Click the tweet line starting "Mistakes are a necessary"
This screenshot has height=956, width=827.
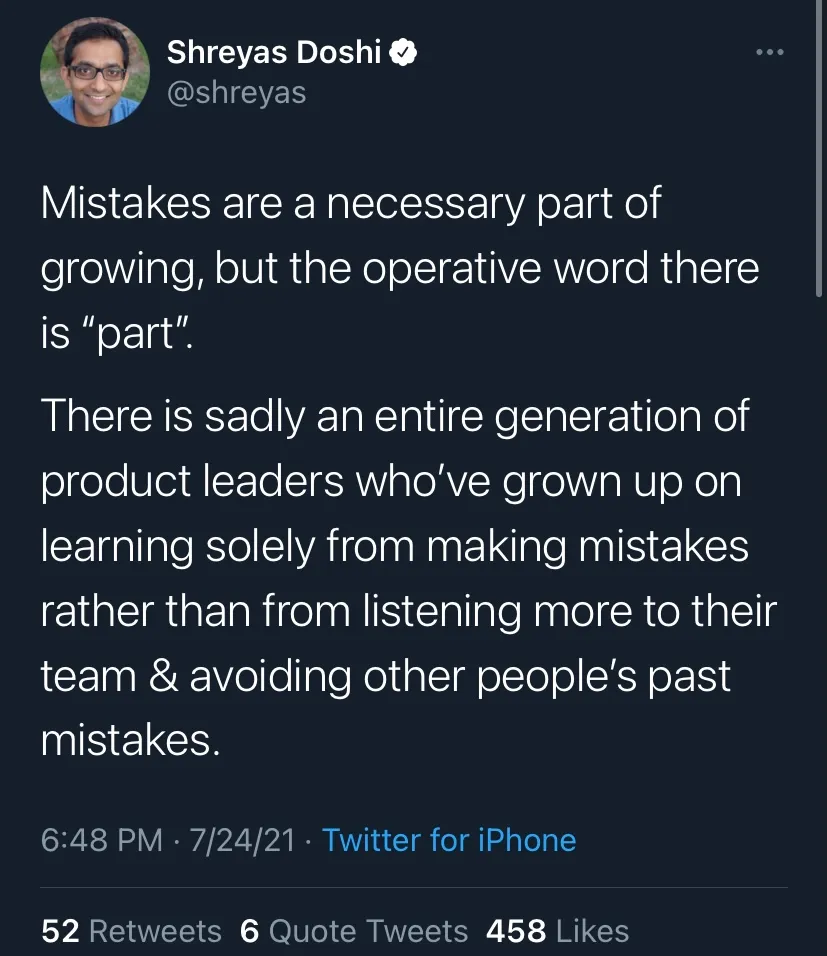[x=351, y=204]
